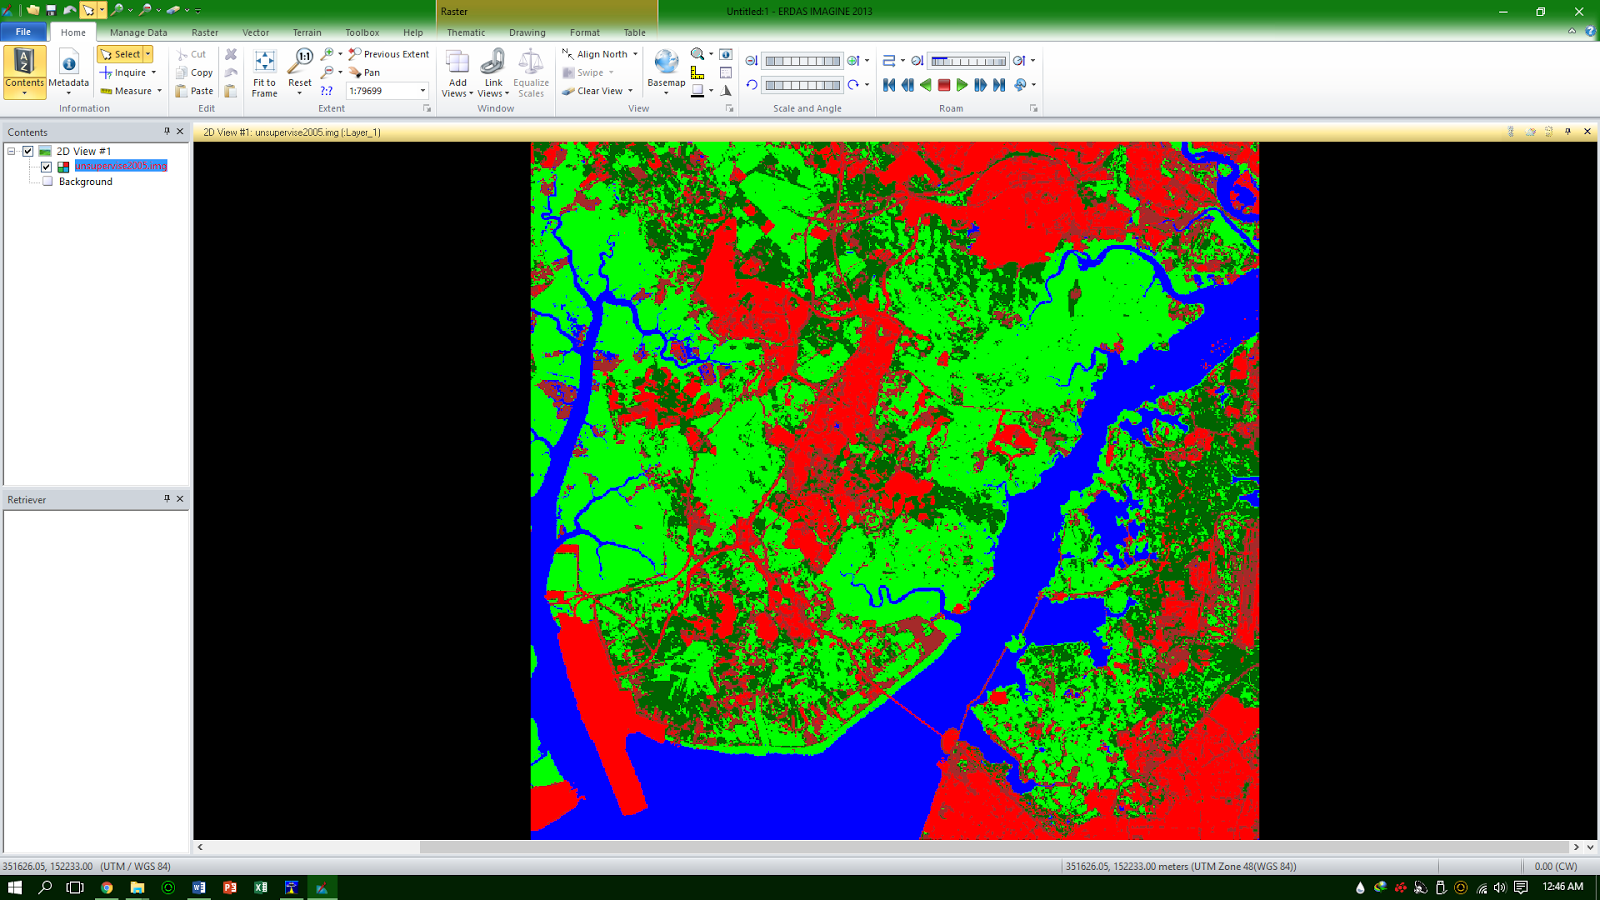Click the north arrow icon in View group
Screen dimensions: 1600x900
point(727,91)
